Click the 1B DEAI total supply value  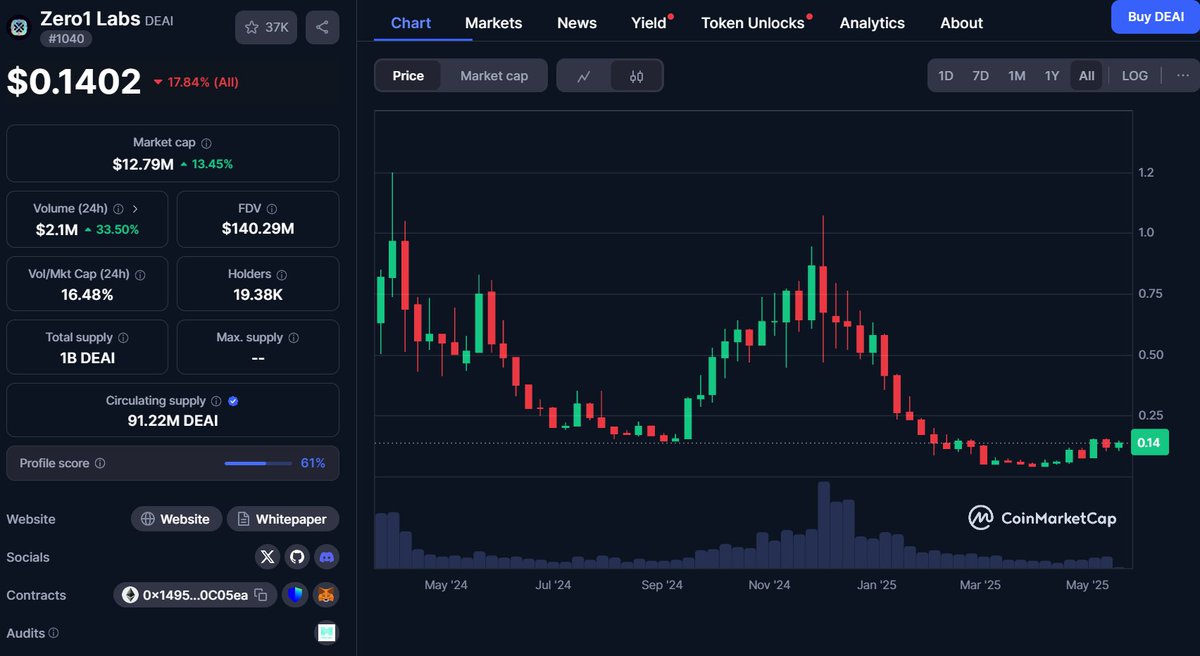[86, 358]
